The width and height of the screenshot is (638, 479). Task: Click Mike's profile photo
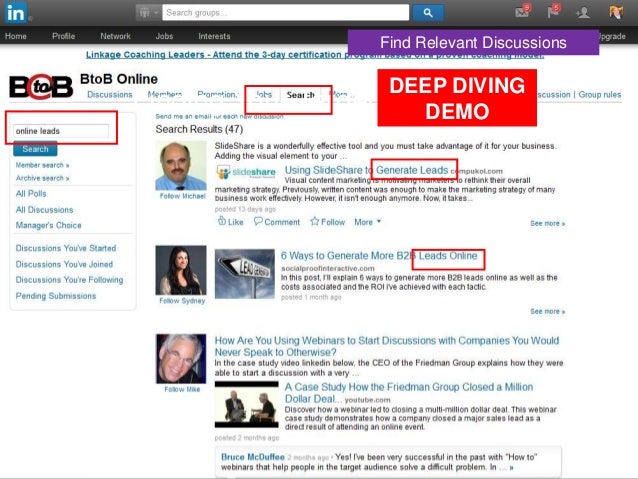(x=181, y=359)
